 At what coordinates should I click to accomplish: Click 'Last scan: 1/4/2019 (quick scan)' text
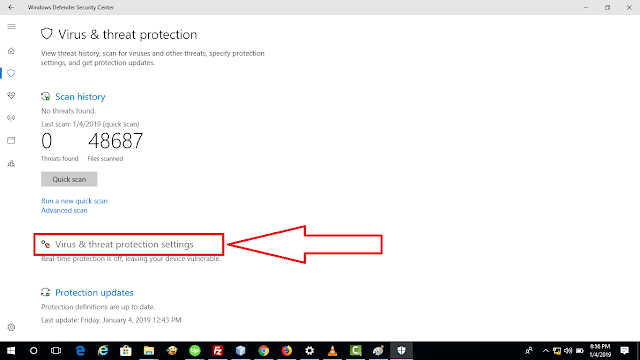[90, 124]
